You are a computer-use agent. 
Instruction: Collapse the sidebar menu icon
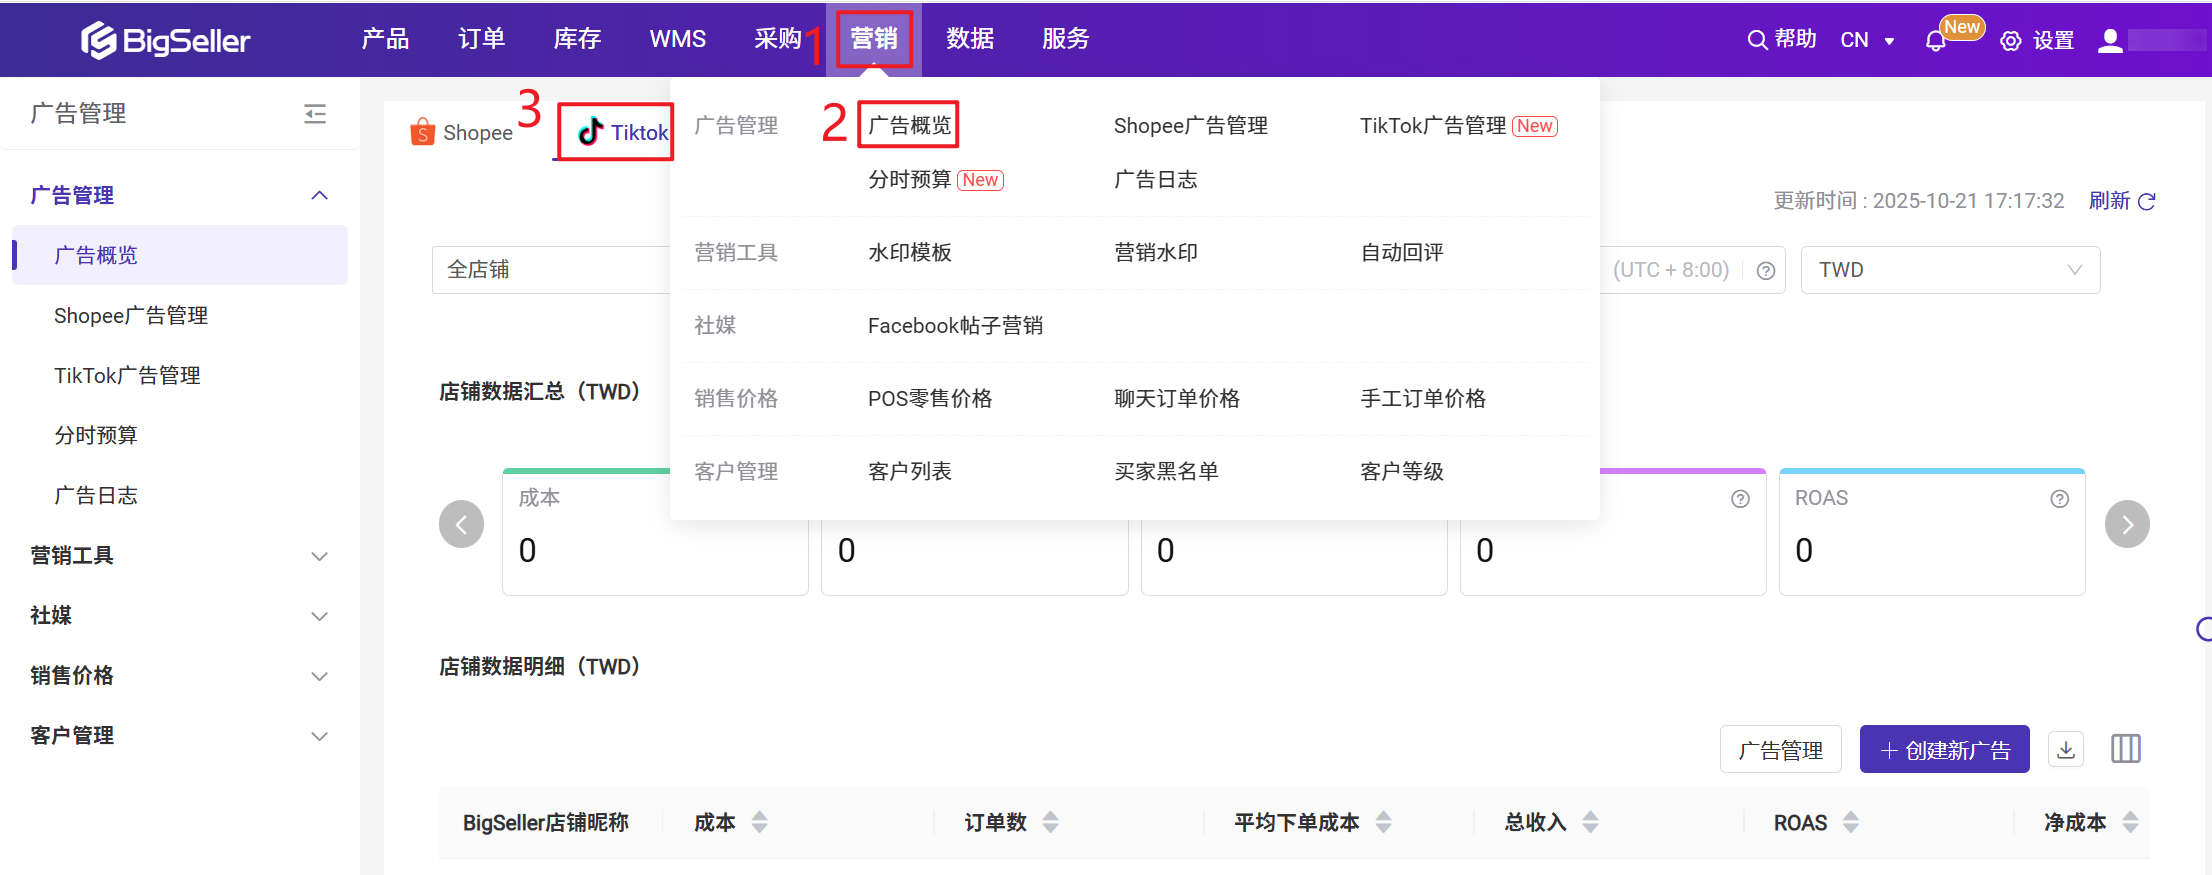315,114
